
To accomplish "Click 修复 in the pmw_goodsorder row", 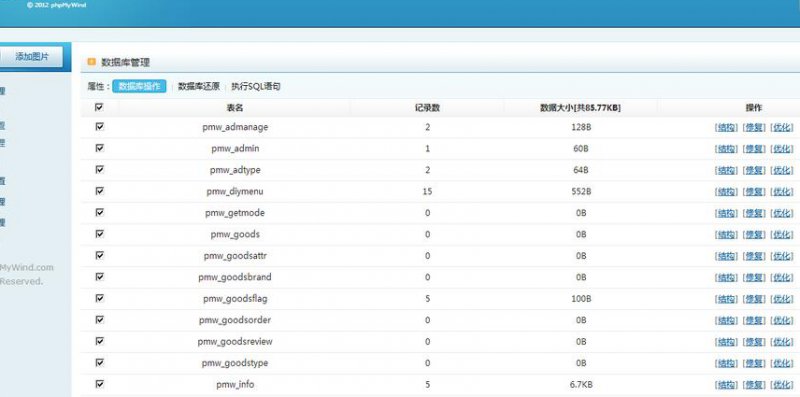I will pyautogui.click(x=754, y=320).
